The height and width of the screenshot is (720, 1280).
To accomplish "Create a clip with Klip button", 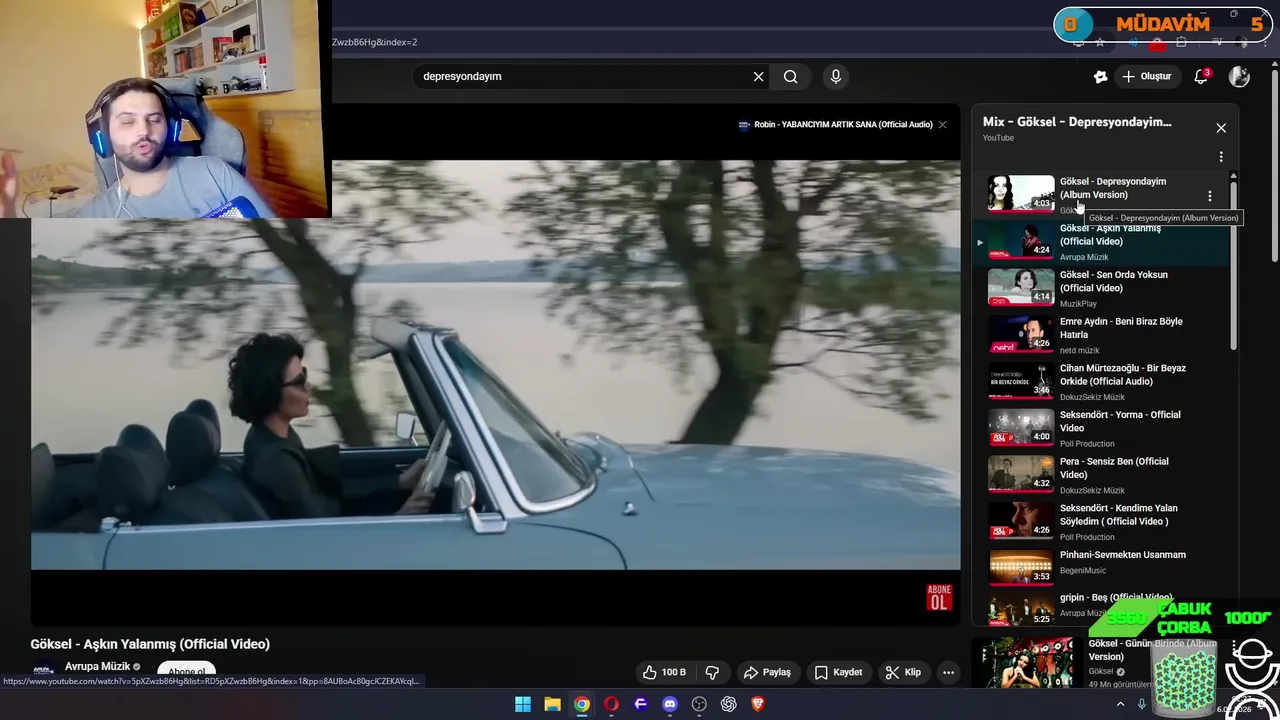I will (903, 672).
